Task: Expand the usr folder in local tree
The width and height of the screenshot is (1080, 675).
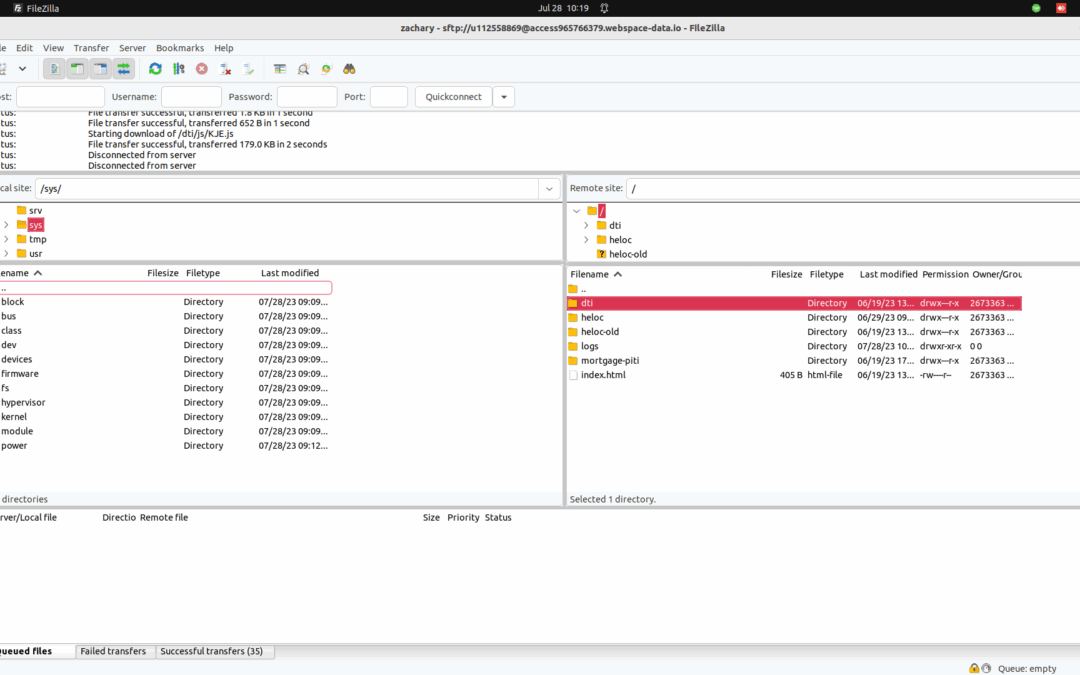Action: 6,254
